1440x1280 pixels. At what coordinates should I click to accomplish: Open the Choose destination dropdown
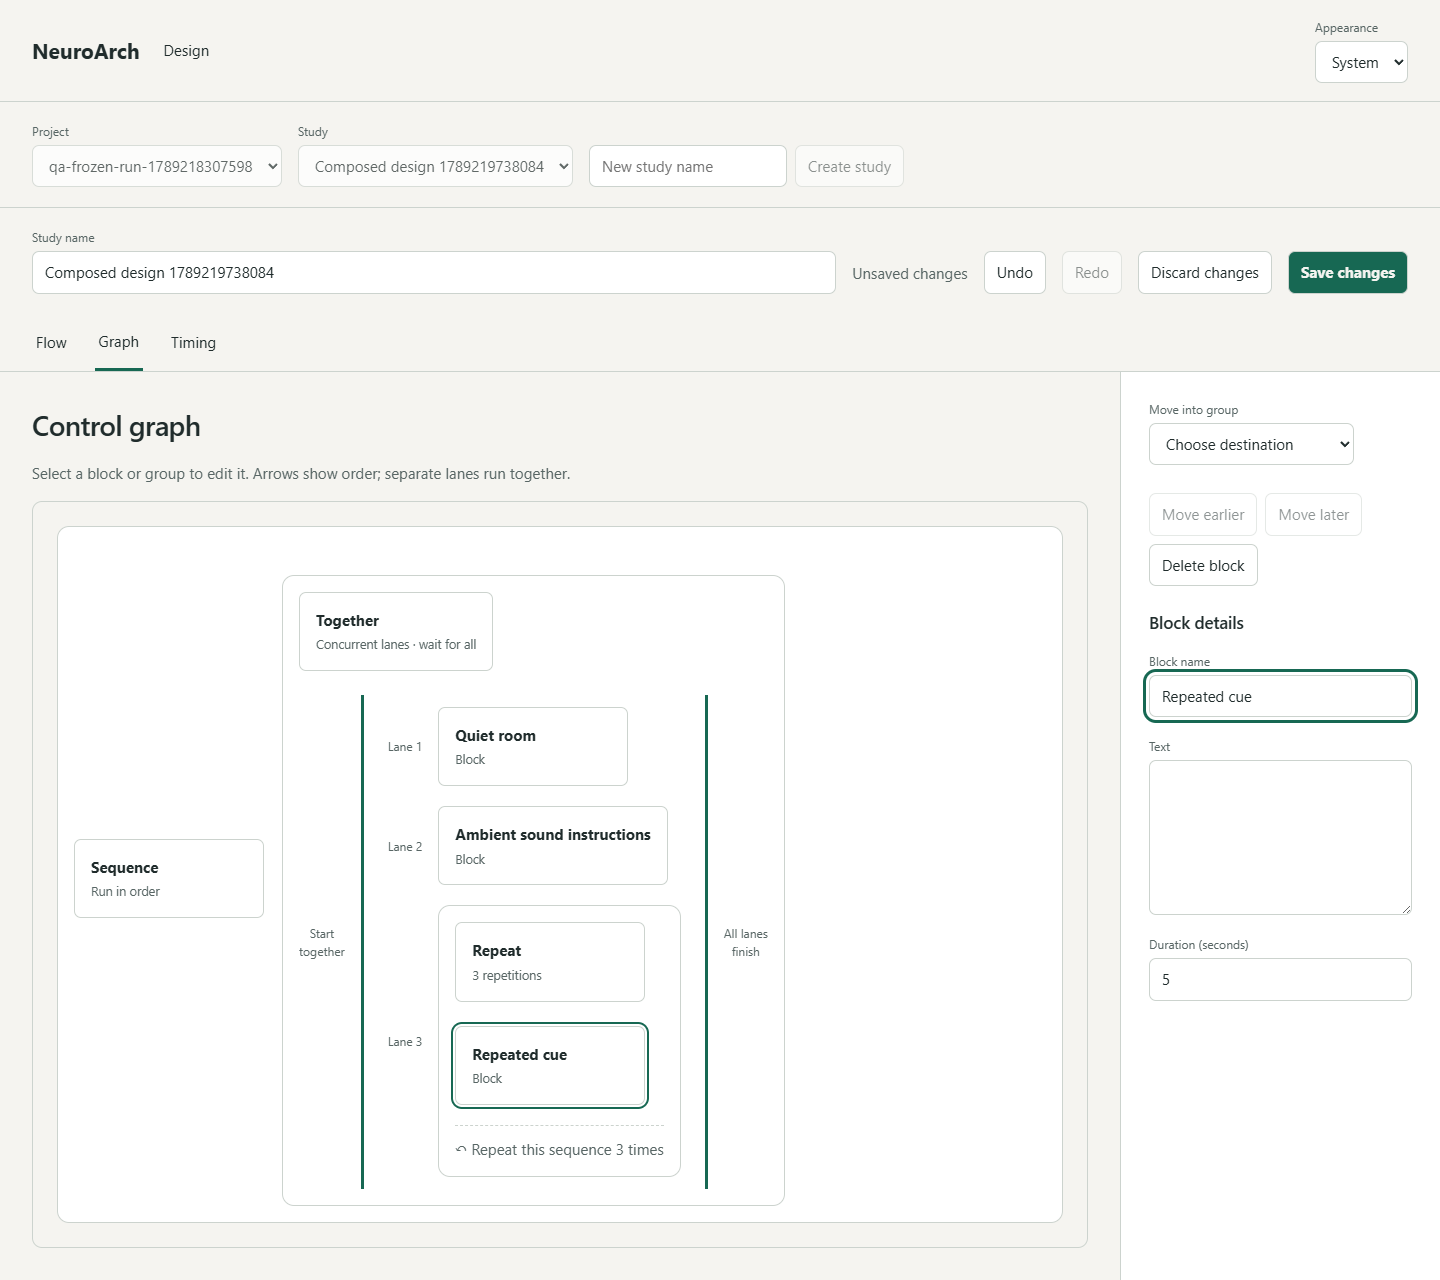click(x=1251, y=444)
